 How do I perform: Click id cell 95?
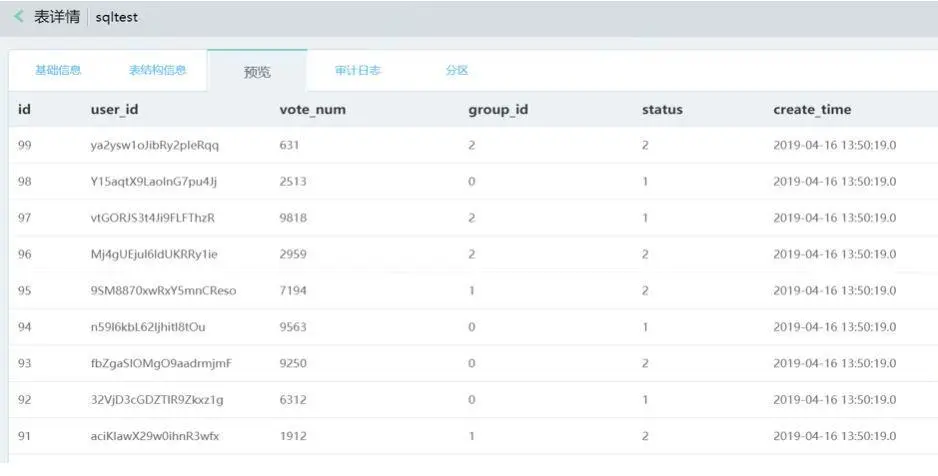25,291
